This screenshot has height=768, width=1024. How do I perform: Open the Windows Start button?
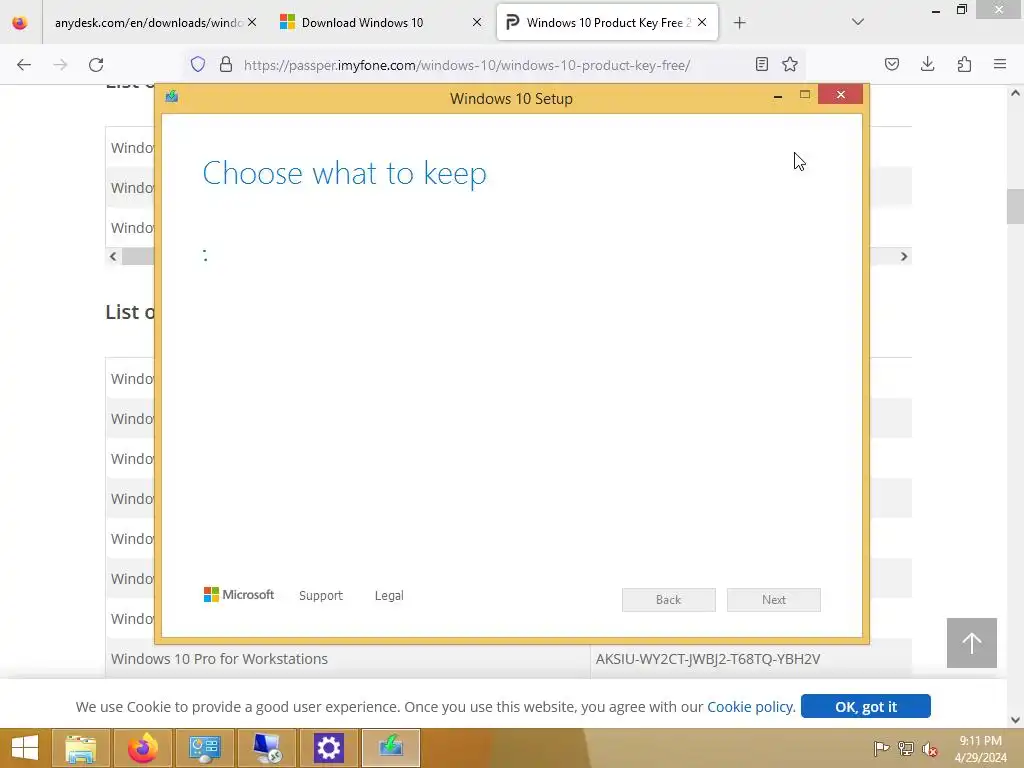tap(25, 748)
